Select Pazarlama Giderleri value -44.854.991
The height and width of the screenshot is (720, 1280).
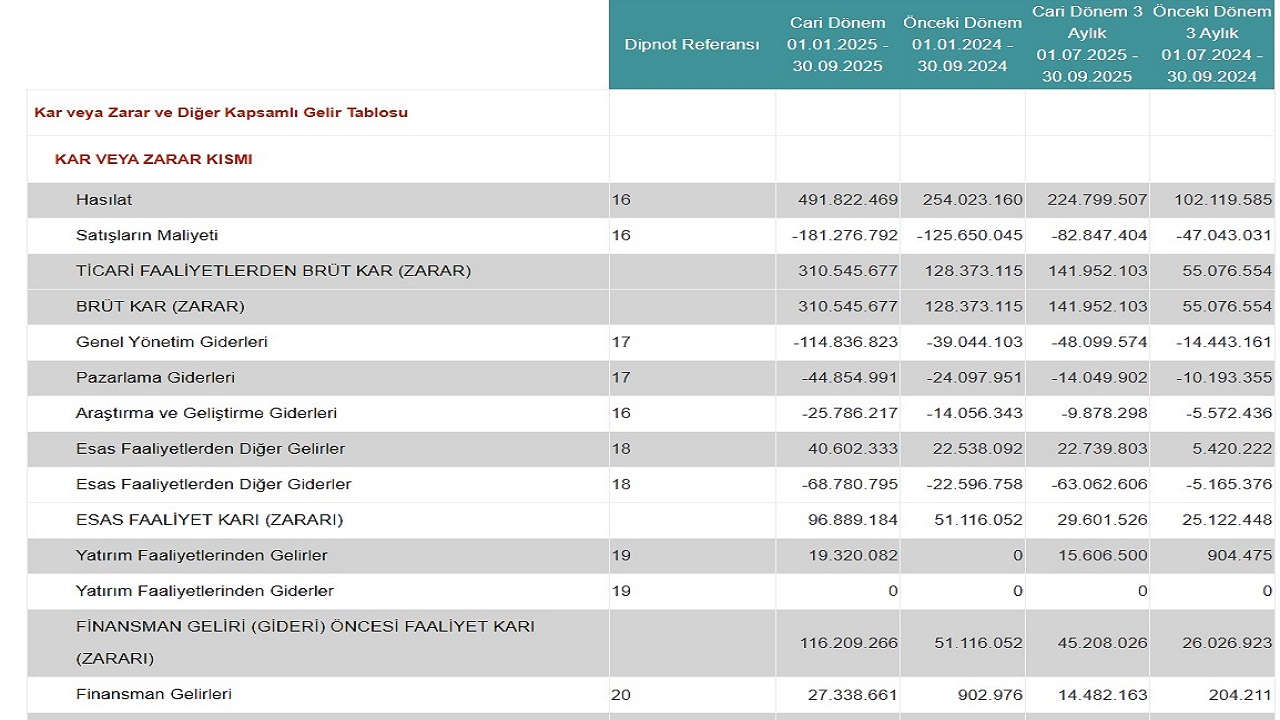tap(849, 378)
